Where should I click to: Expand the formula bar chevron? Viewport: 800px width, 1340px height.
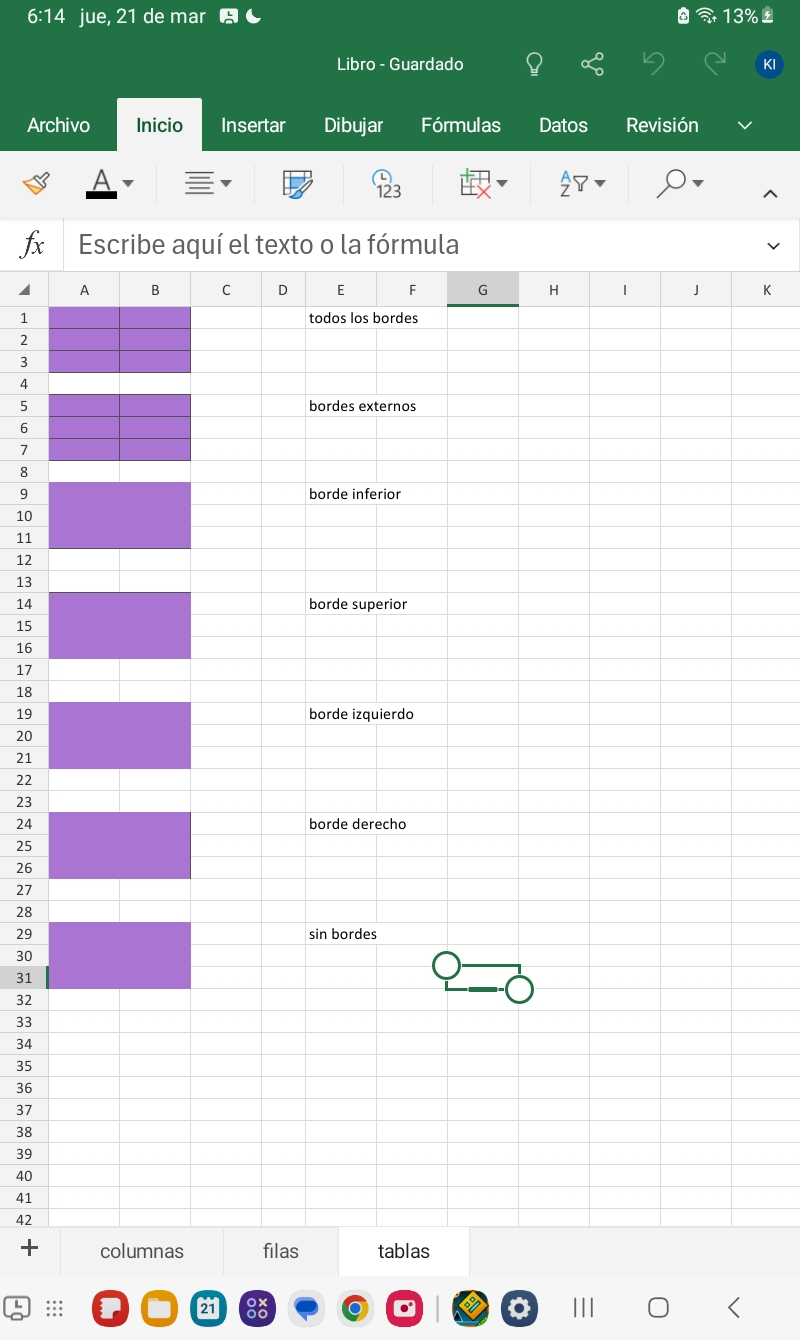pos(773,246)
